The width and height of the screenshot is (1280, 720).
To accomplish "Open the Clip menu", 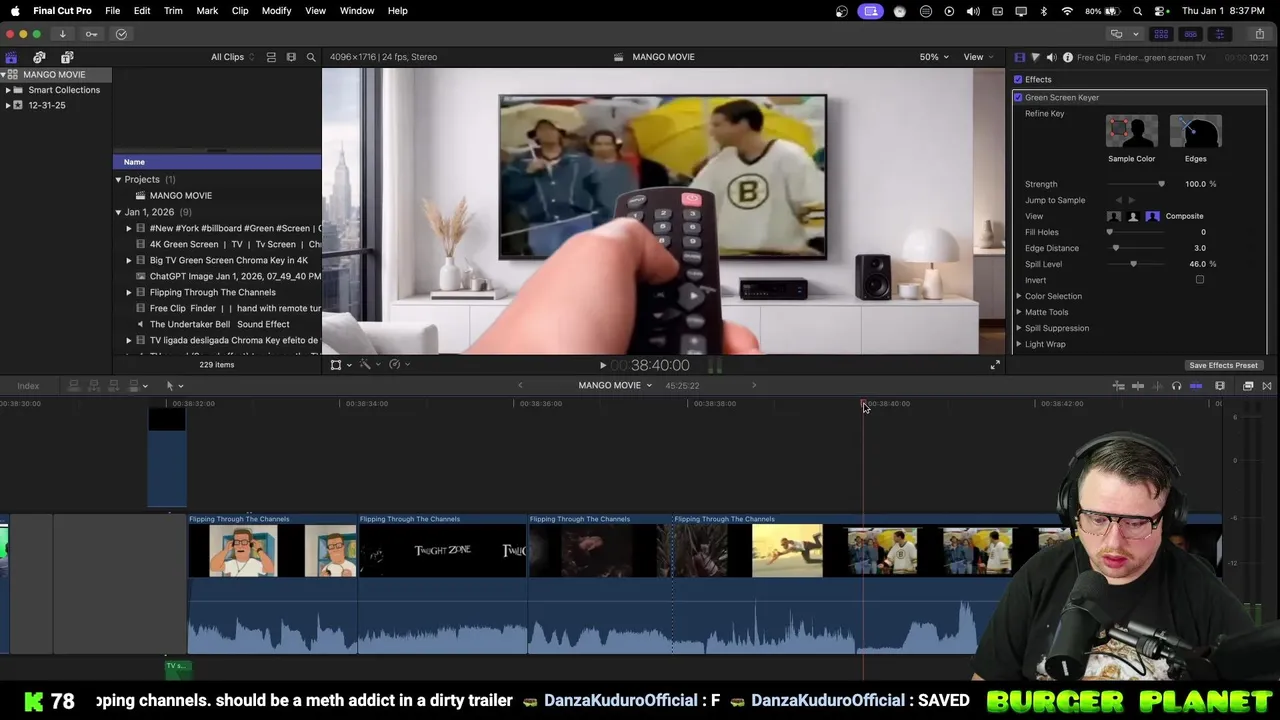I will pyautogui.click(x=240, y=11).
